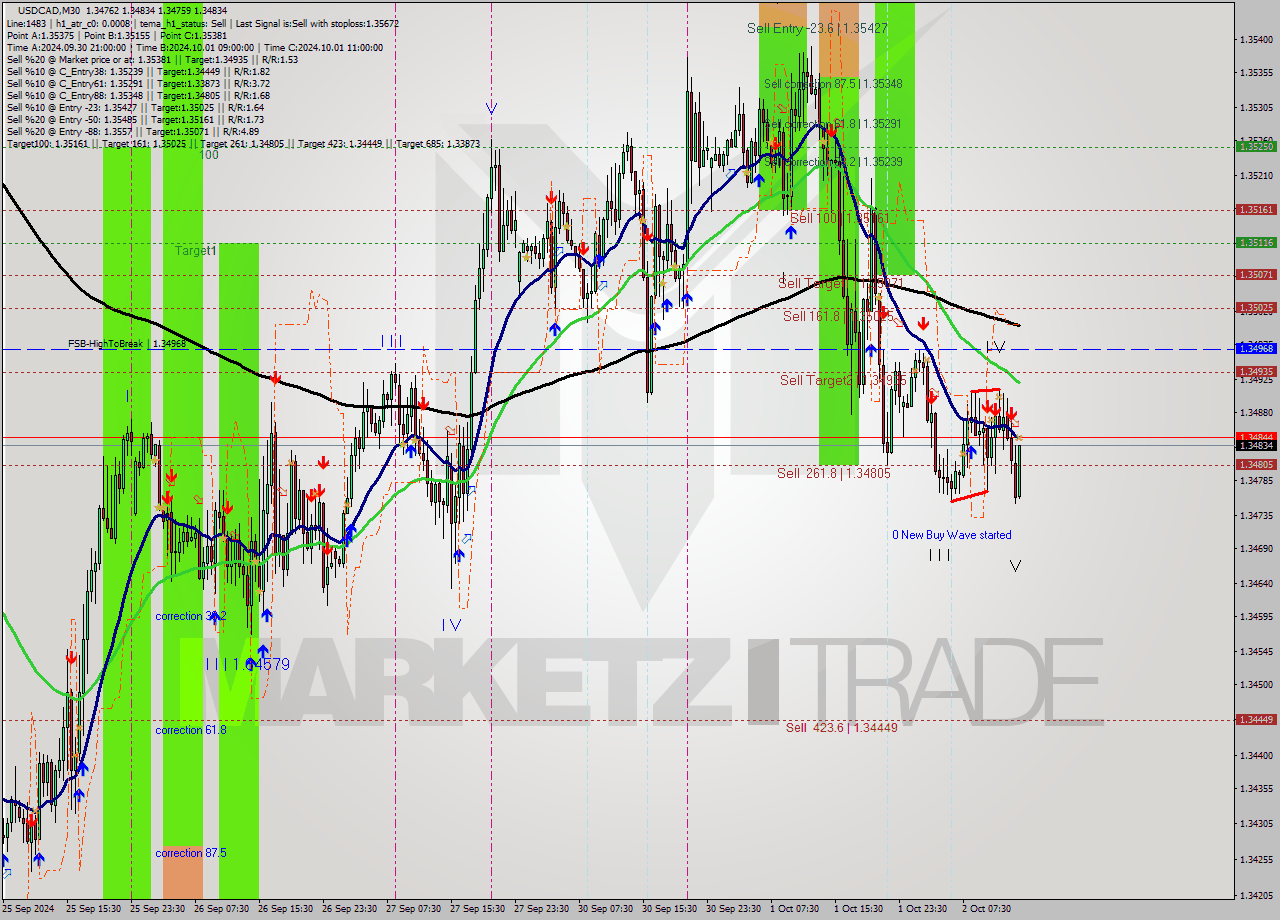
Task: Select the Sell correction 87.5 | 1.35348 label
Action: [833, 84]
